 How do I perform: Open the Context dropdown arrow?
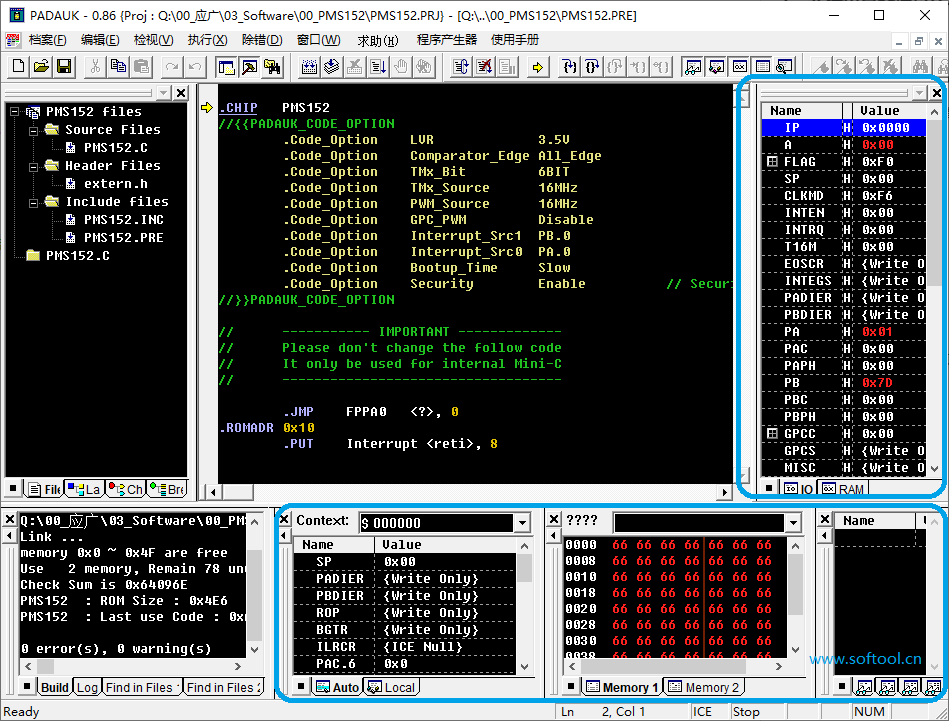[x=522, y=523]
